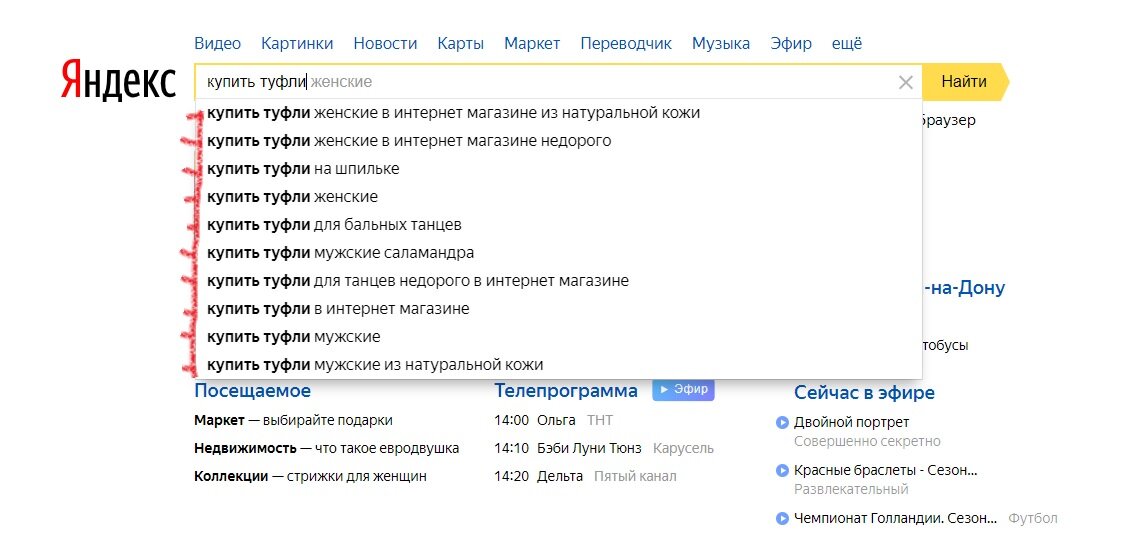Clear the search field with the X icon

(x=906, y=82)
